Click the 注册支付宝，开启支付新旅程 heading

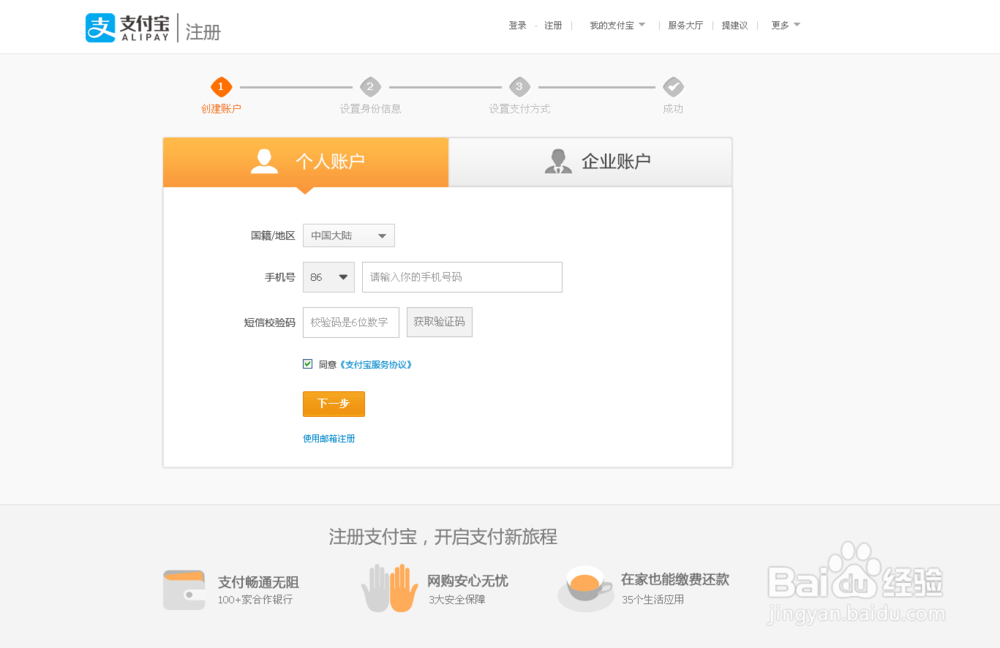tap(443, 537)
